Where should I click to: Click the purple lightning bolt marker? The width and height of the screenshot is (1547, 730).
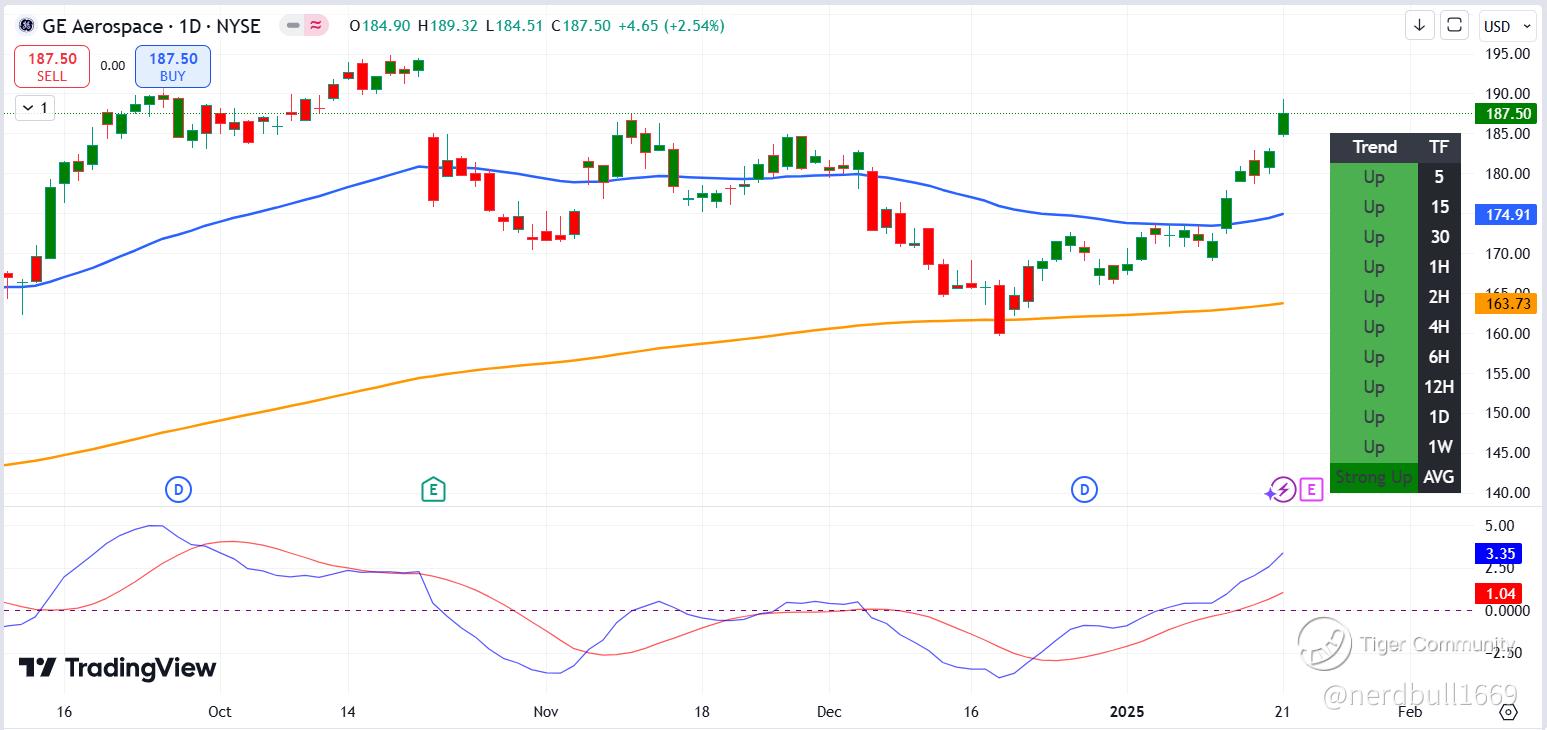point(1281,490)
